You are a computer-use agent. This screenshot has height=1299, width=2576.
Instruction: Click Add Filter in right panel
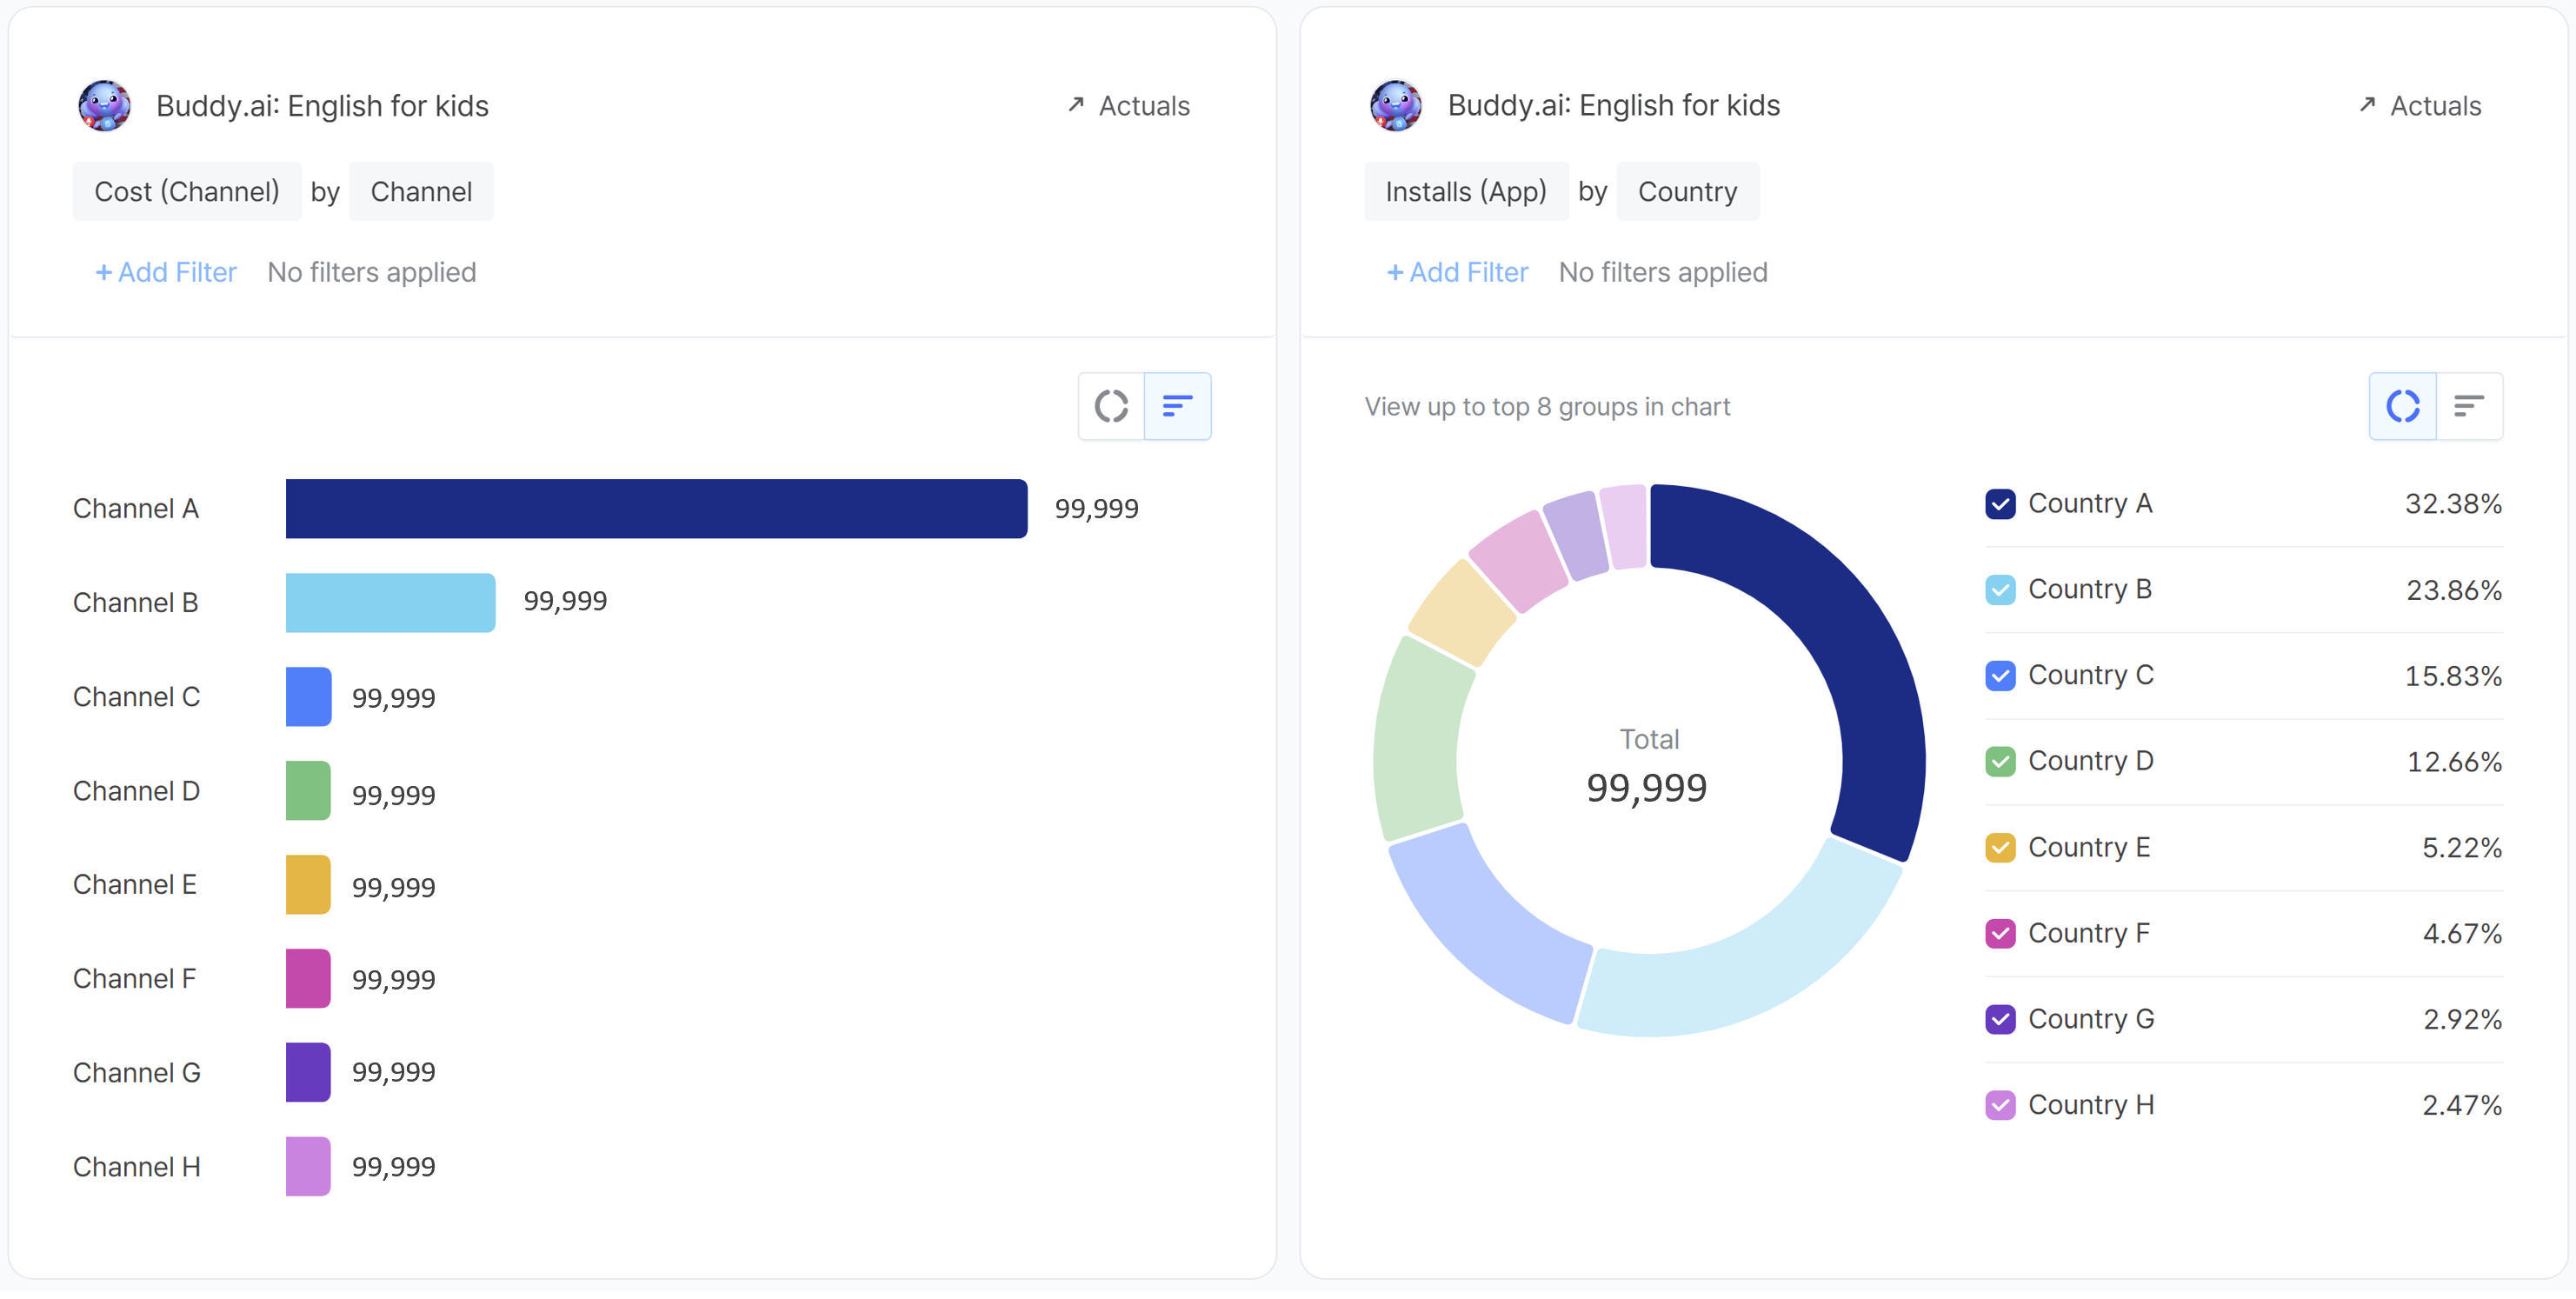[1457, 272]
